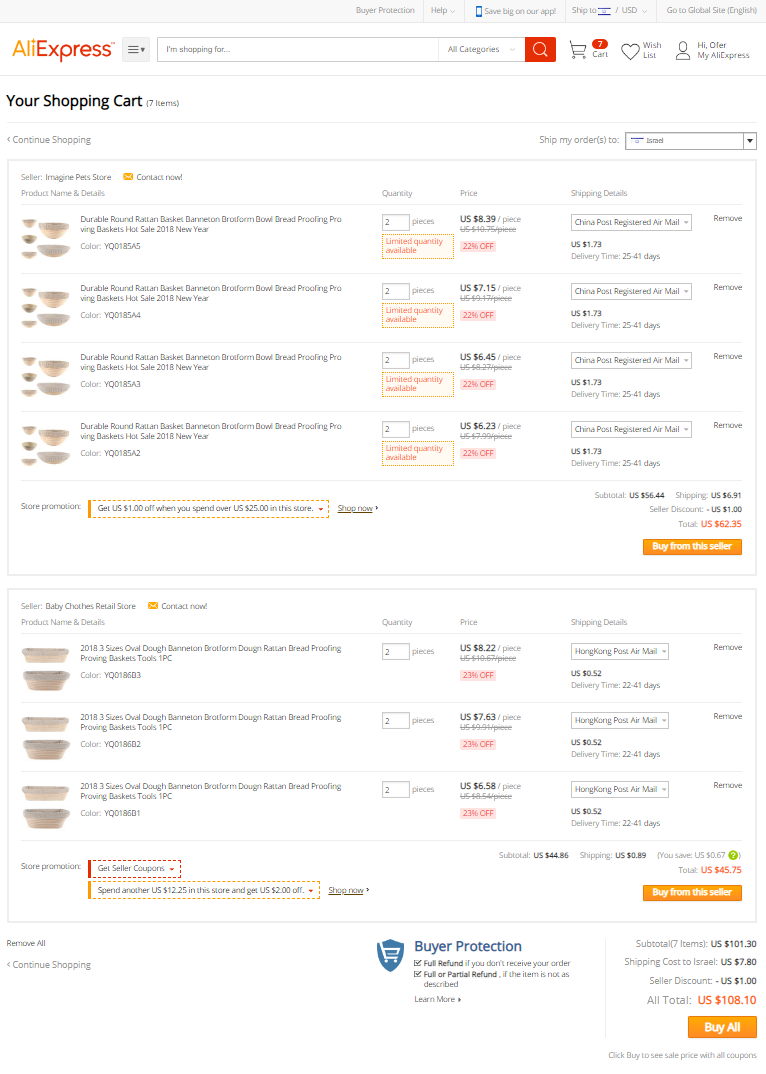766x1074 pixels.
Task: Click the Remove All link
Action: coord(26,943)
